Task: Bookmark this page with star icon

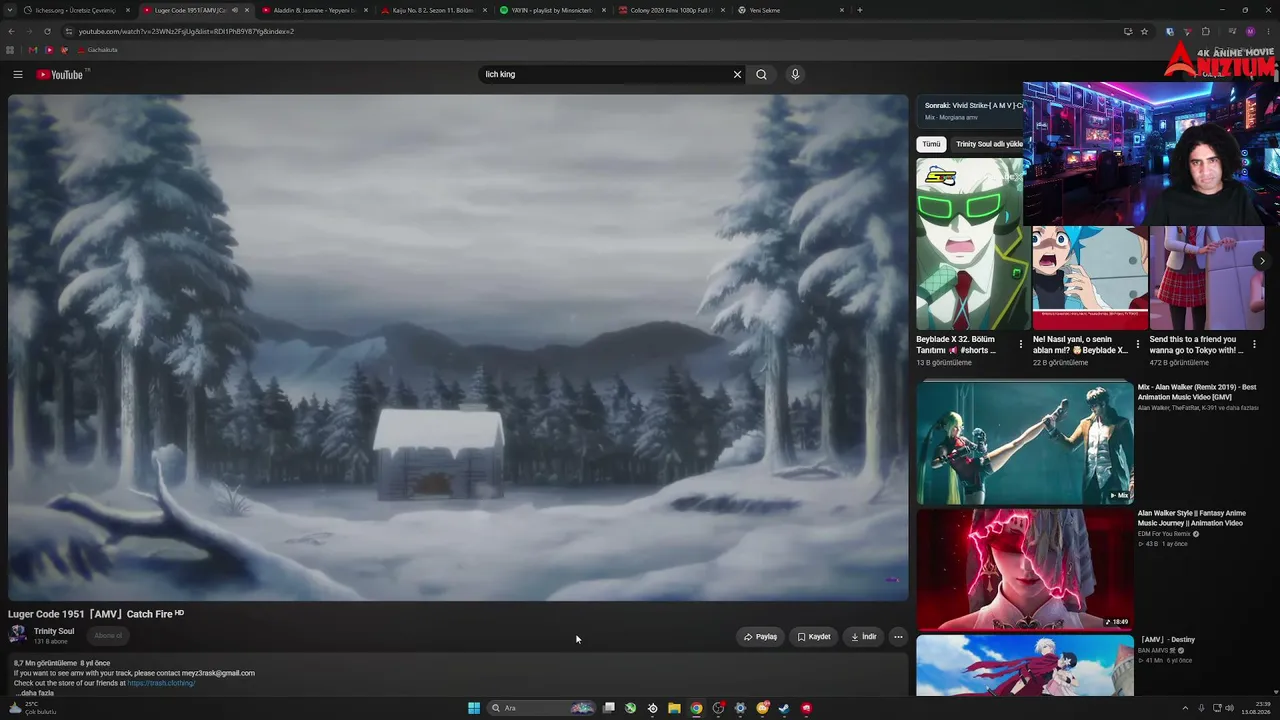Action: point(1145,31)
